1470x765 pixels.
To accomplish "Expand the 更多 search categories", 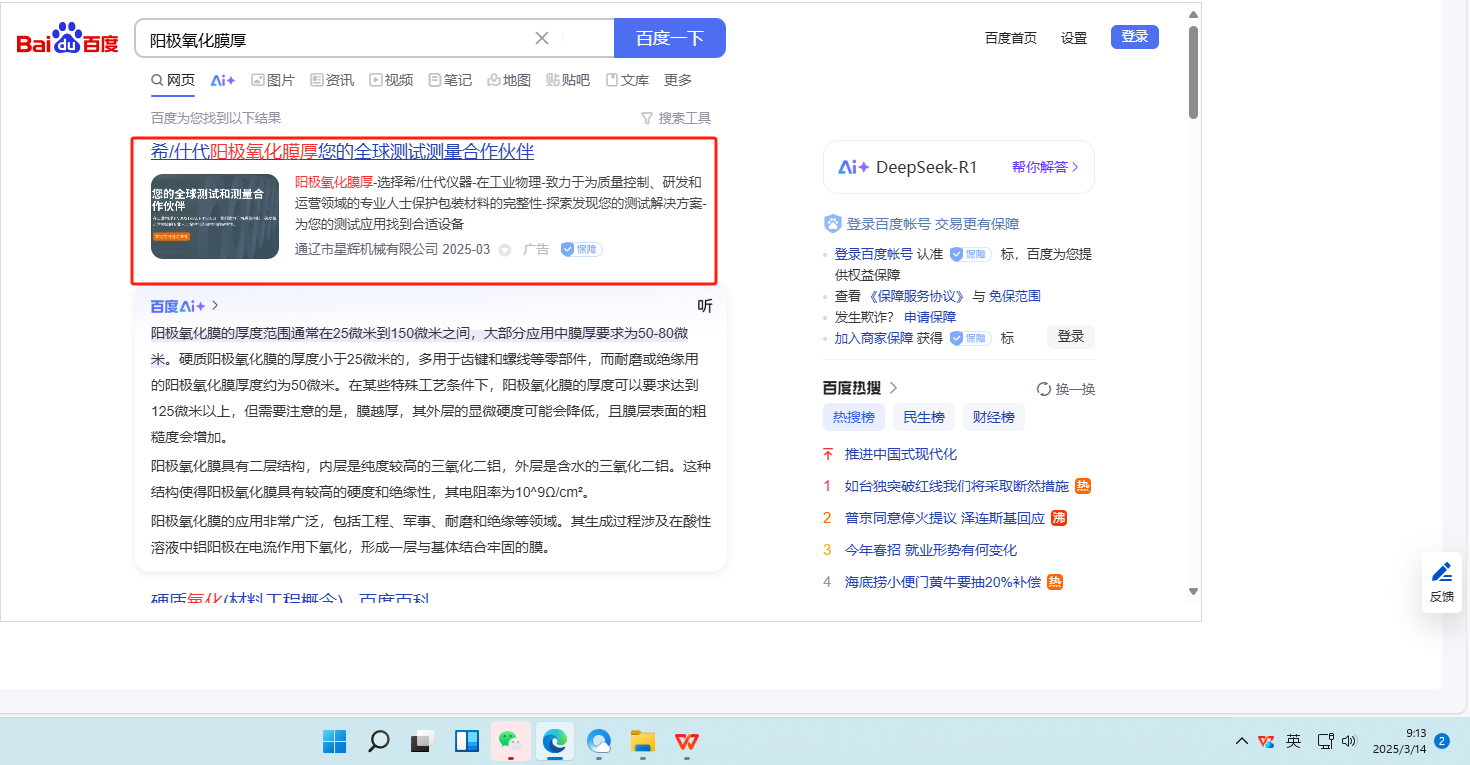I will click(x=678, y=80).
